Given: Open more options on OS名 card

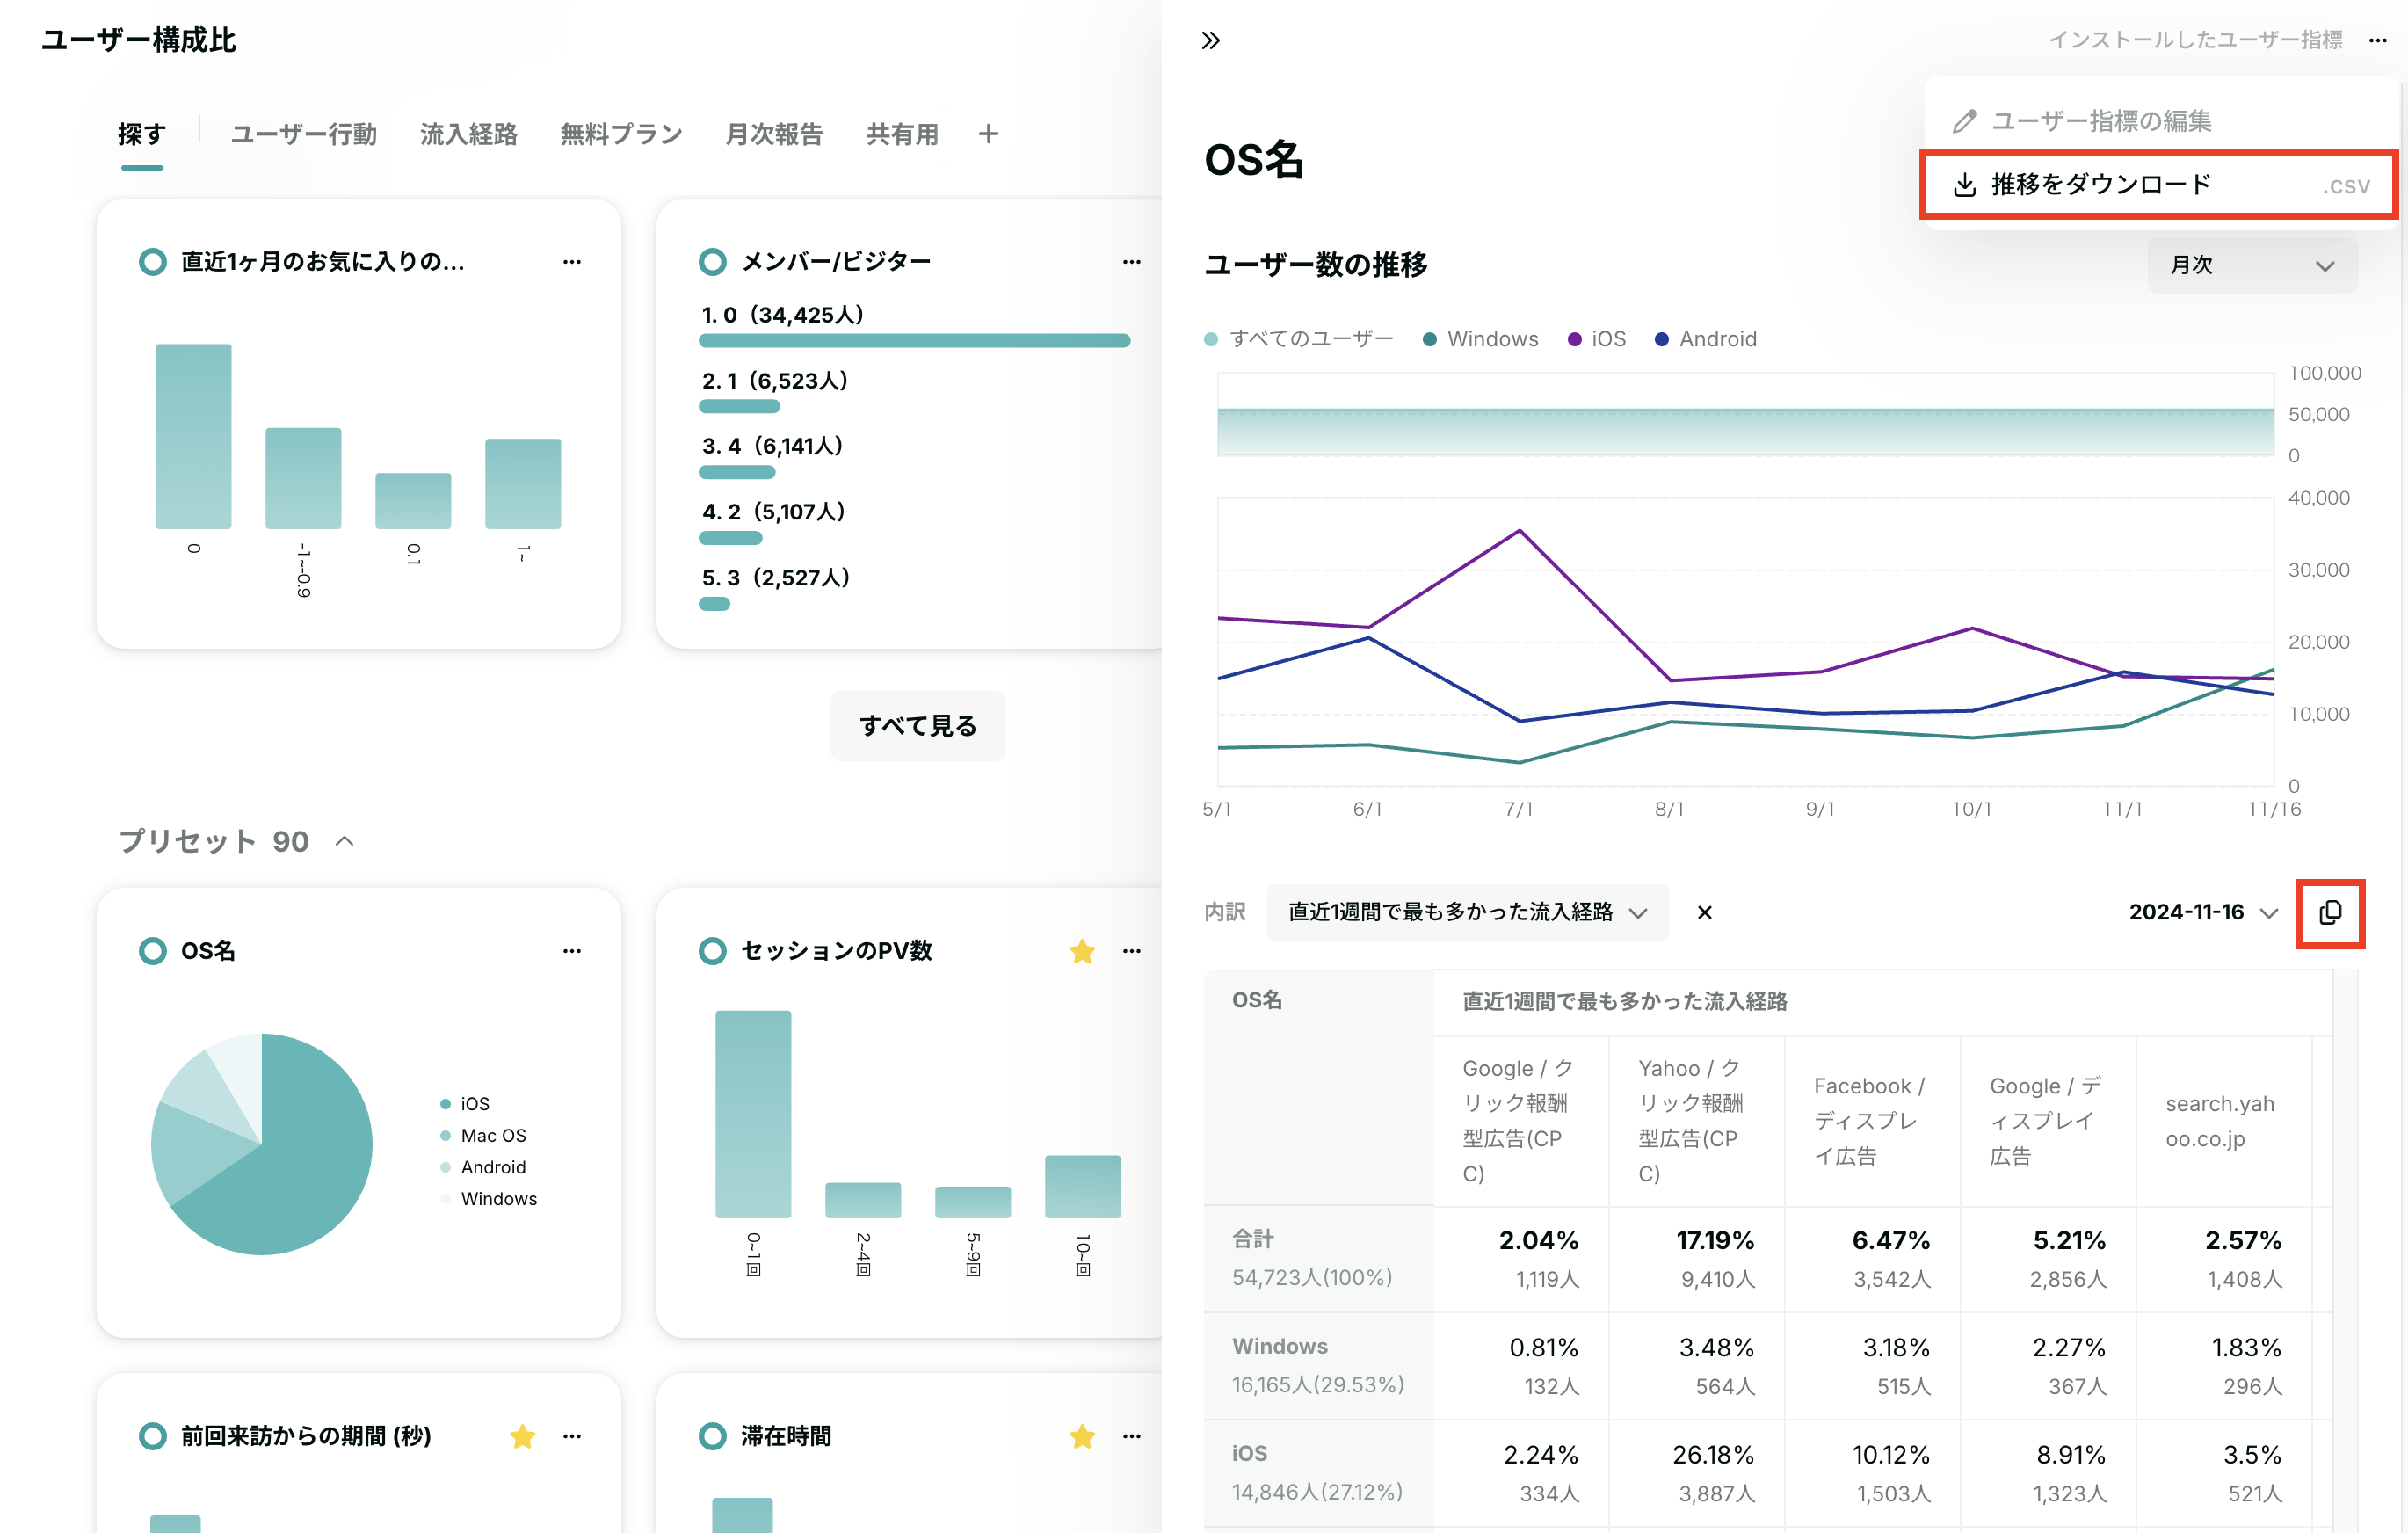Looking at the screenshot, I should pos(572,951).
